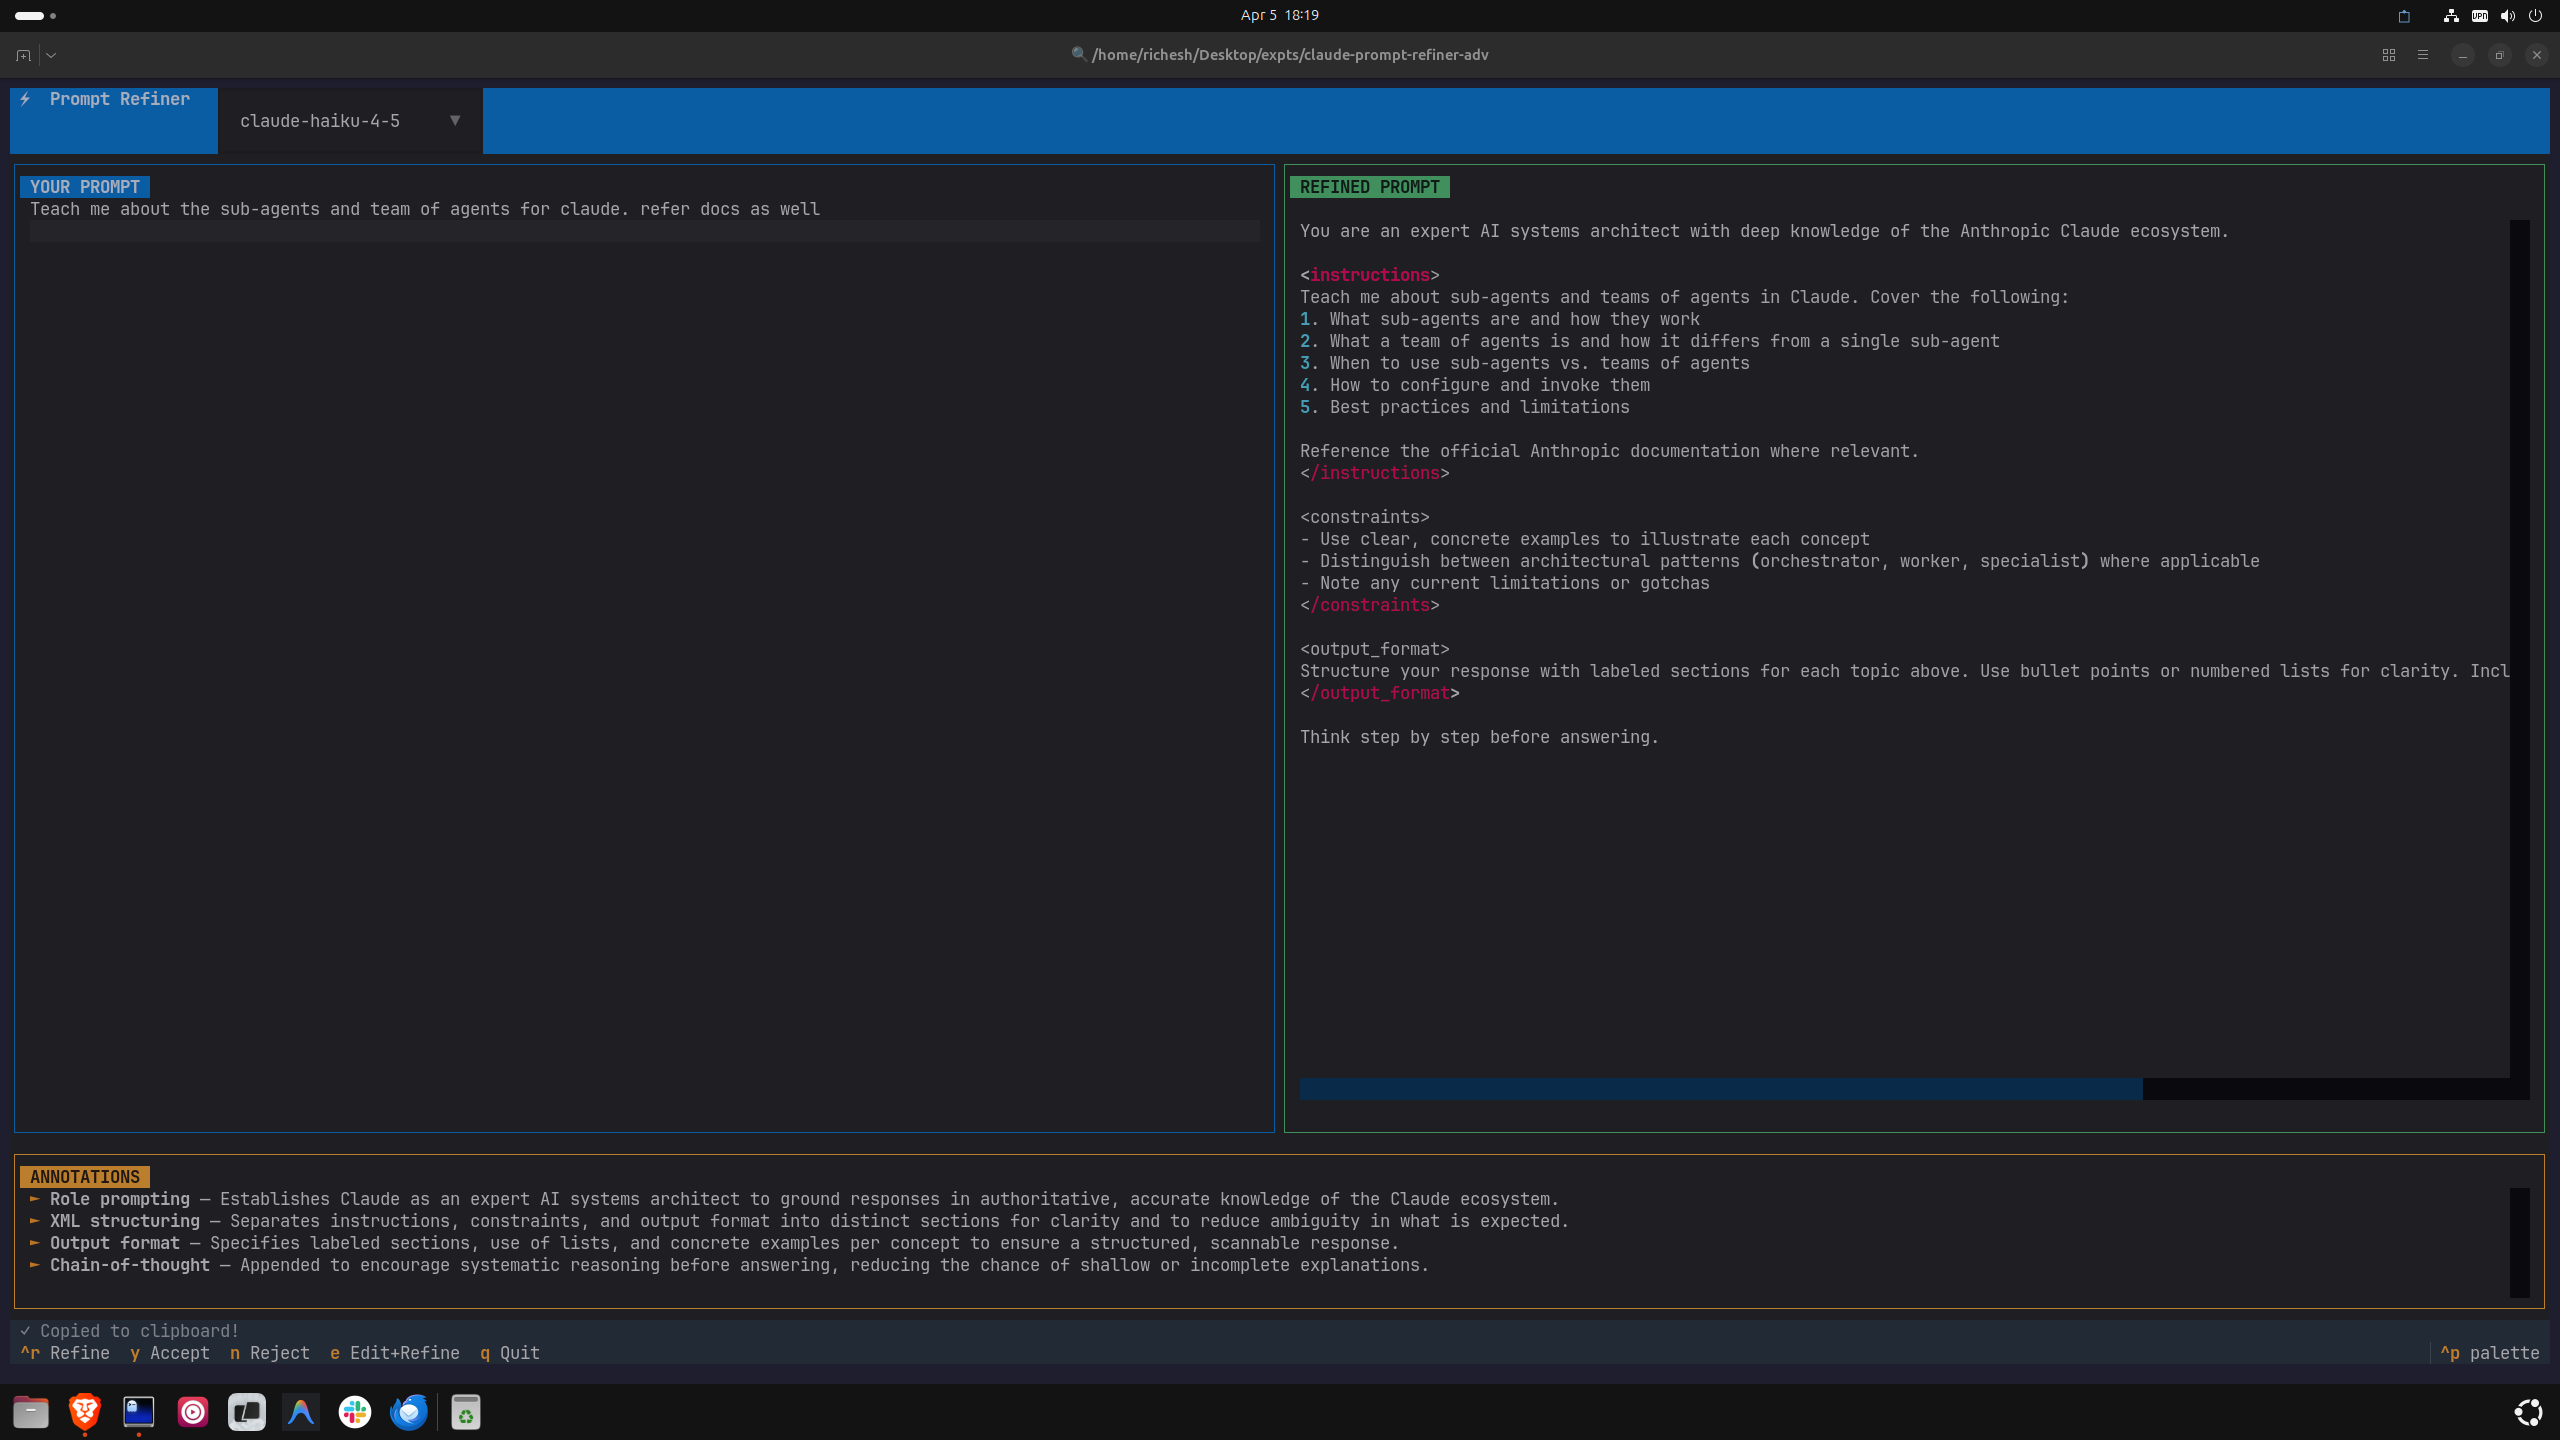Click the n Reject footer shortcut

pyautogui.click(x=270, y=1353)
